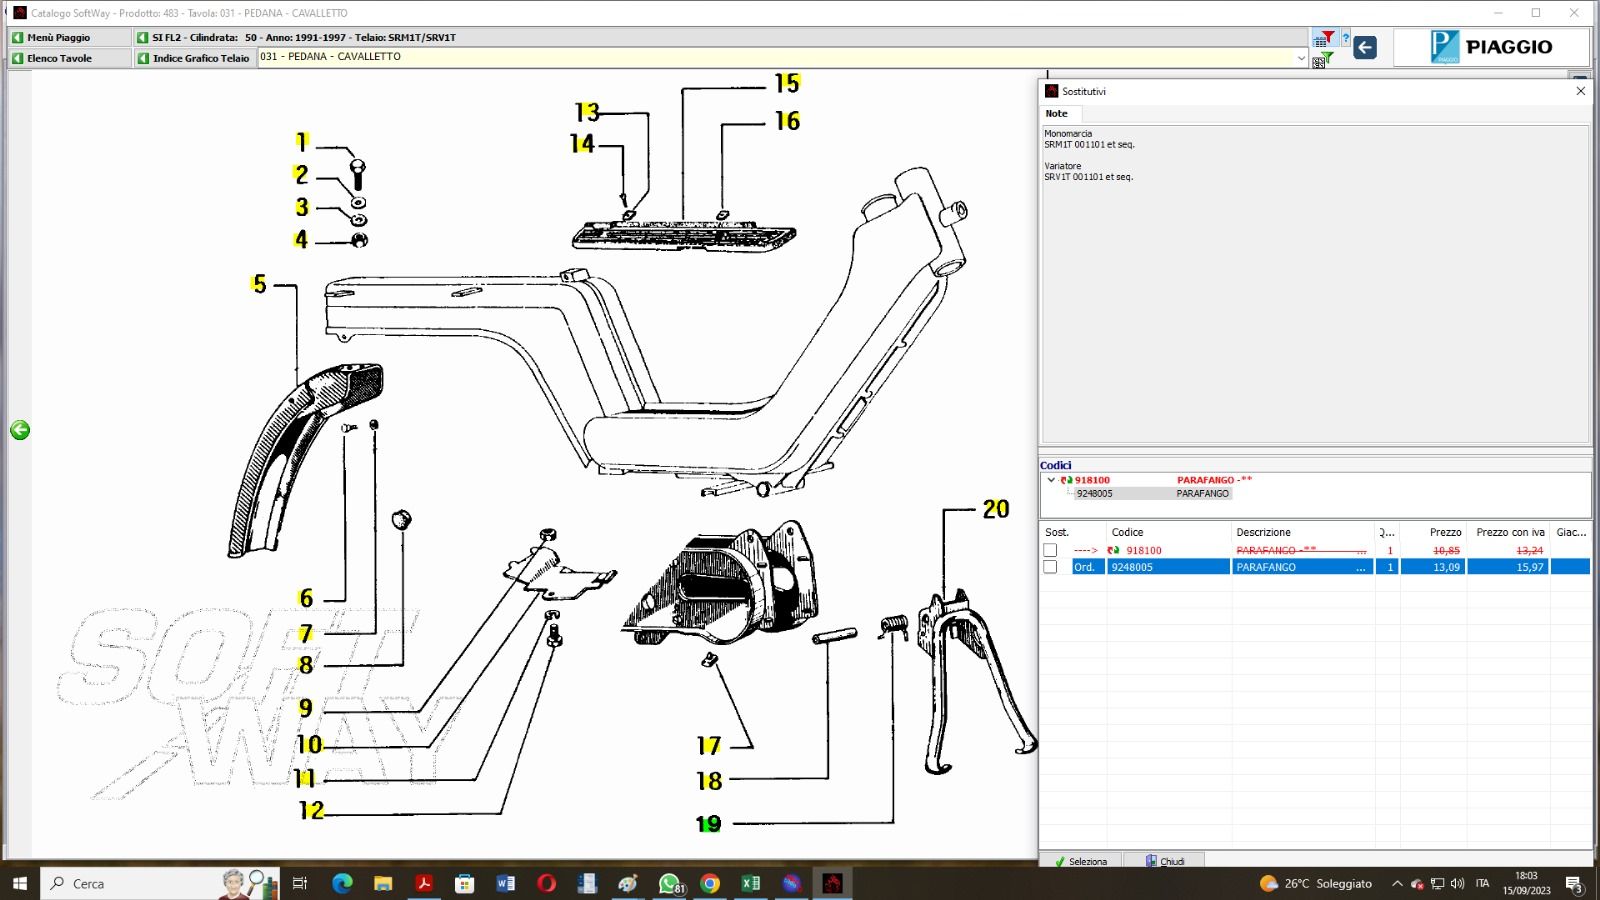Select tree child item 9248005 PARAFANGO
This screenshot has height=900, width=1600.
[1095, 493]
